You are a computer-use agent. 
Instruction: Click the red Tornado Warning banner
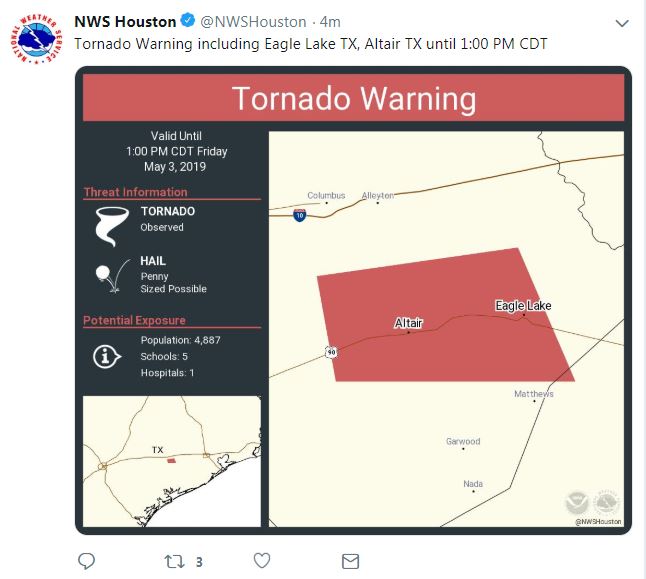(x=354, y=99)
